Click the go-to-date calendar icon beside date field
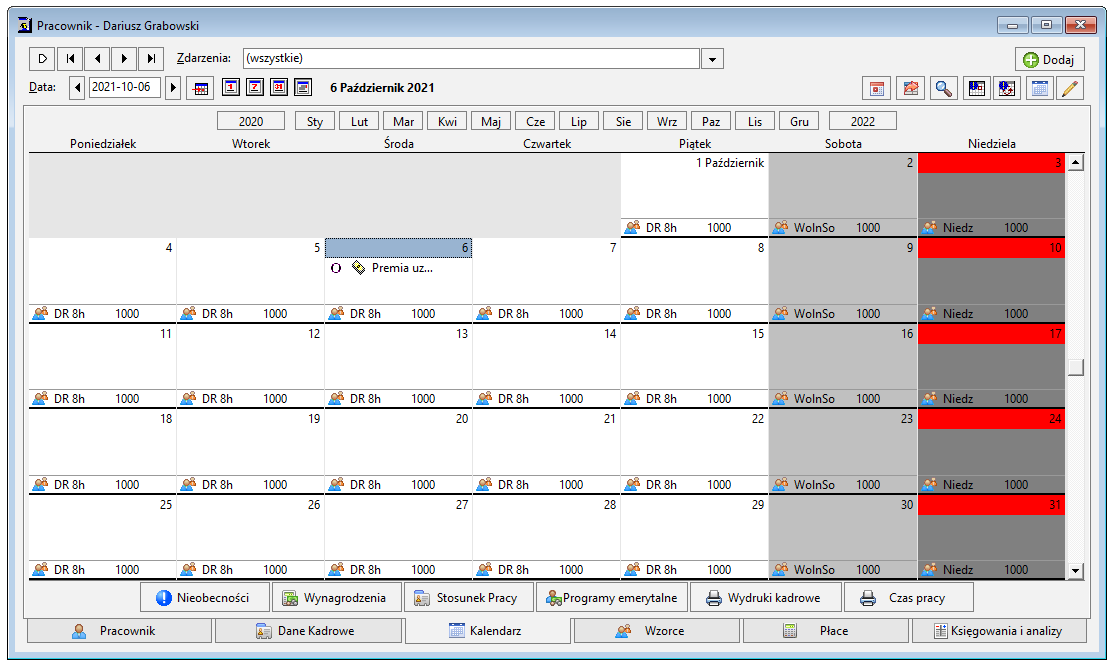 (x=201, y=88)
